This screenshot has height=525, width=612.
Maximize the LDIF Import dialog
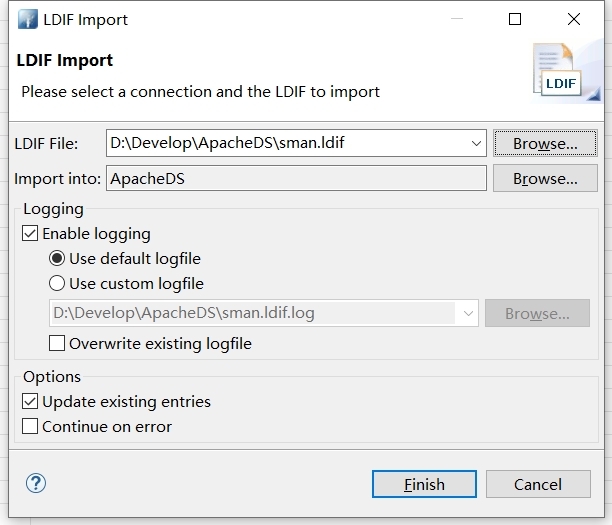tap(515, 19)
